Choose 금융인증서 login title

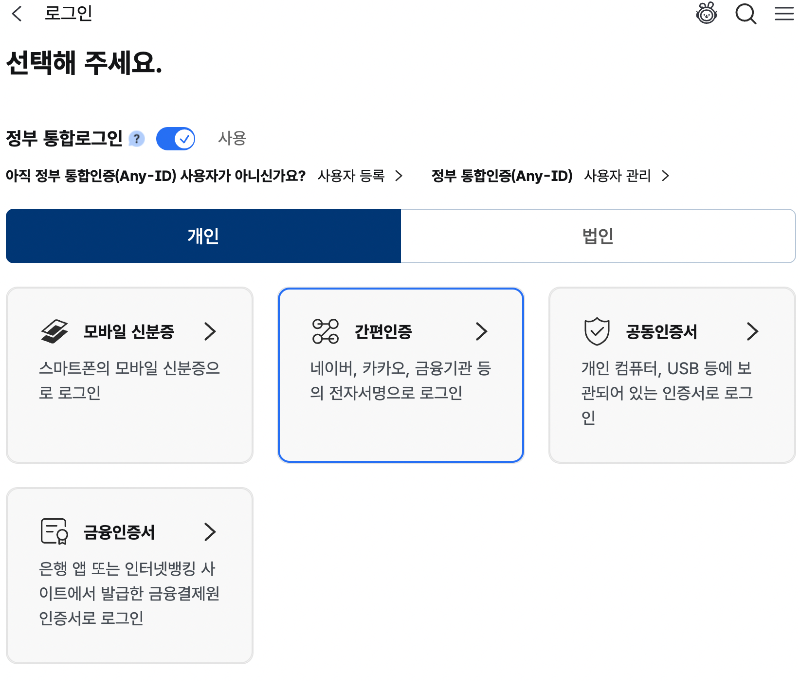pos(119,532)
